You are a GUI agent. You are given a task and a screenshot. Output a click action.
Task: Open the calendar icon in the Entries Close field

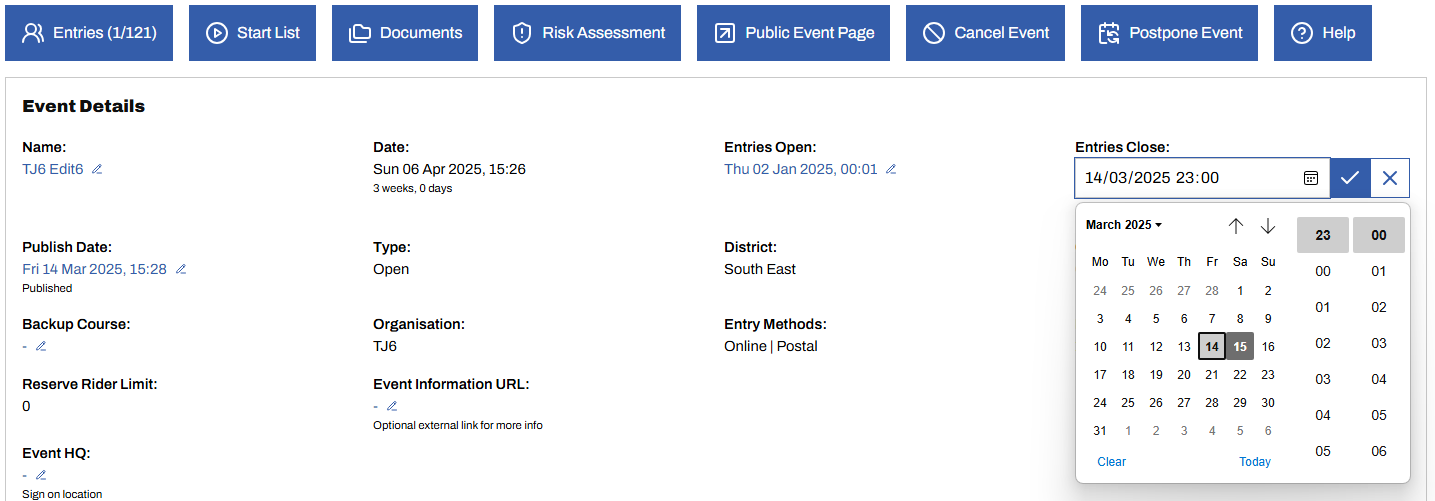point(1310,178)
